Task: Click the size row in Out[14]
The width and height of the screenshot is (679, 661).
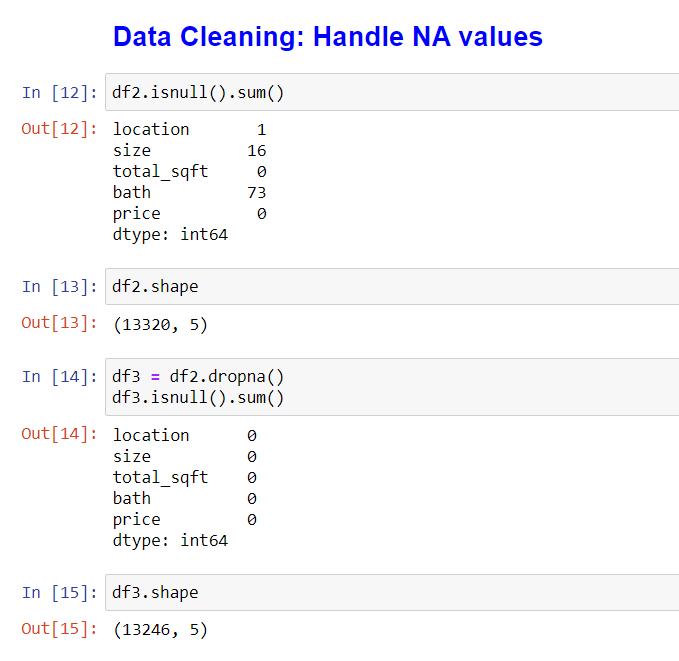Action: coord(185,457)
